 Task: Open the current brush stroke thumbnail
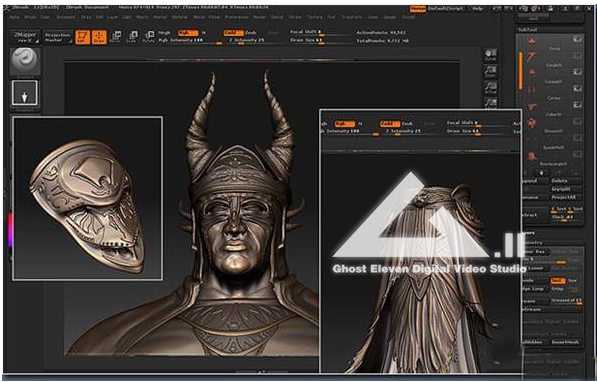click(x=25, y=61)
